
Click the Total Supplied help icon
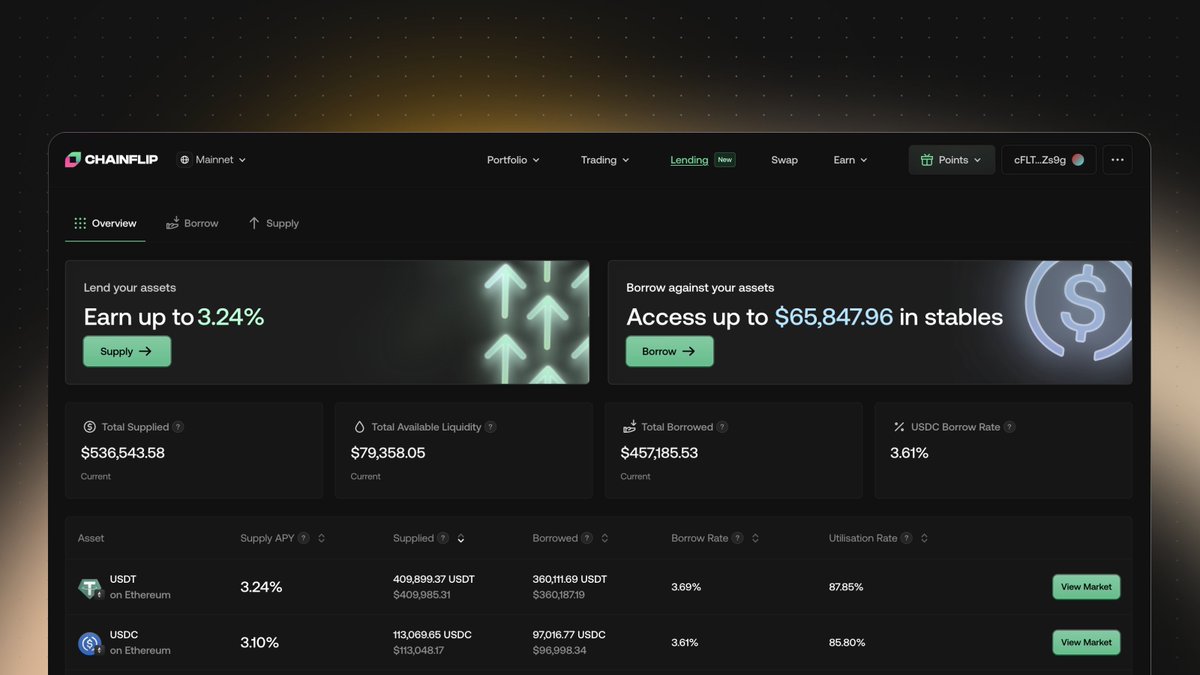pyautogui.click(x=178, y=427)
